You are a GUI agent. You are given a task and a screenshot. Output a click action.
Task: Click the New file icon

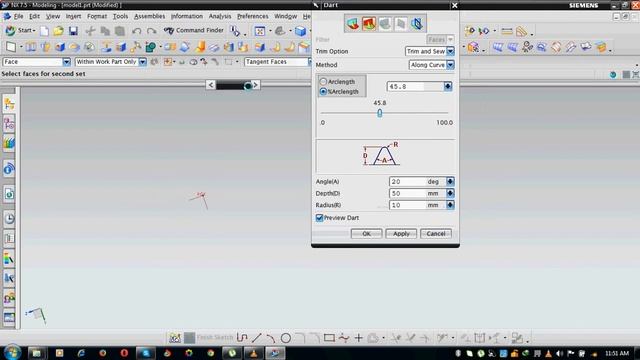(44, 31)
